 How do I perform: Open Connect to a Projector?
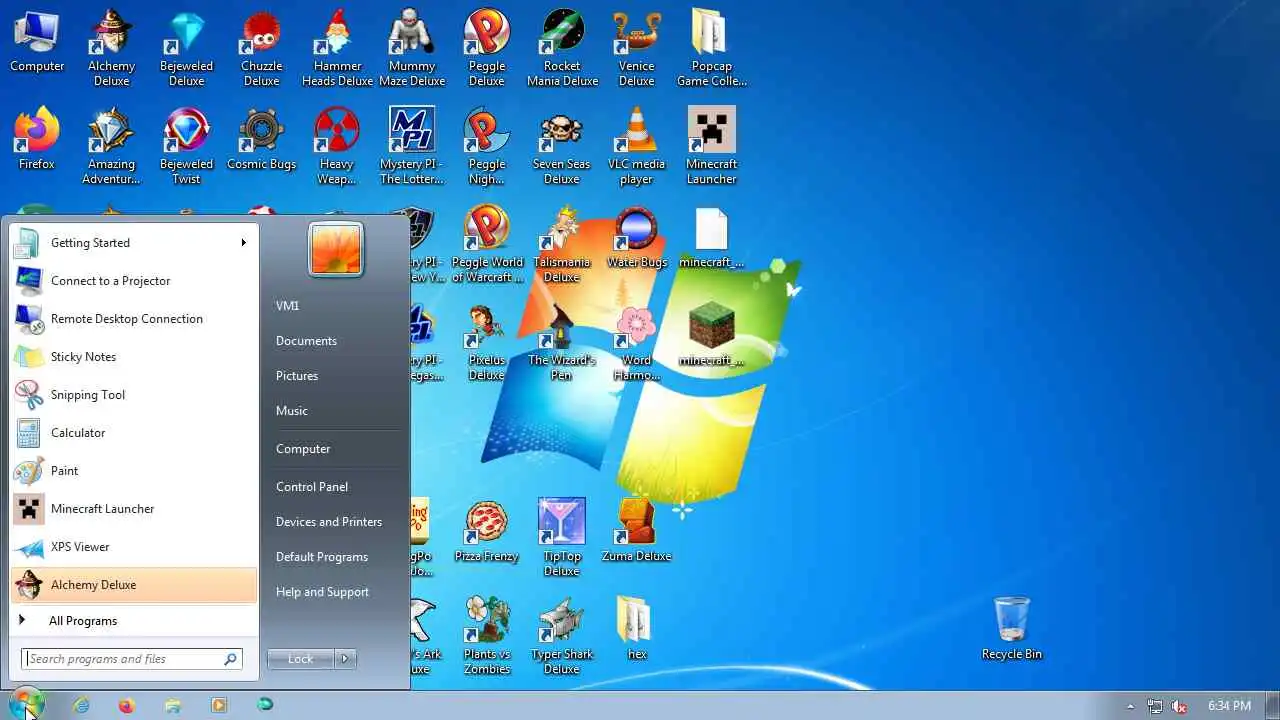[133, 280]
